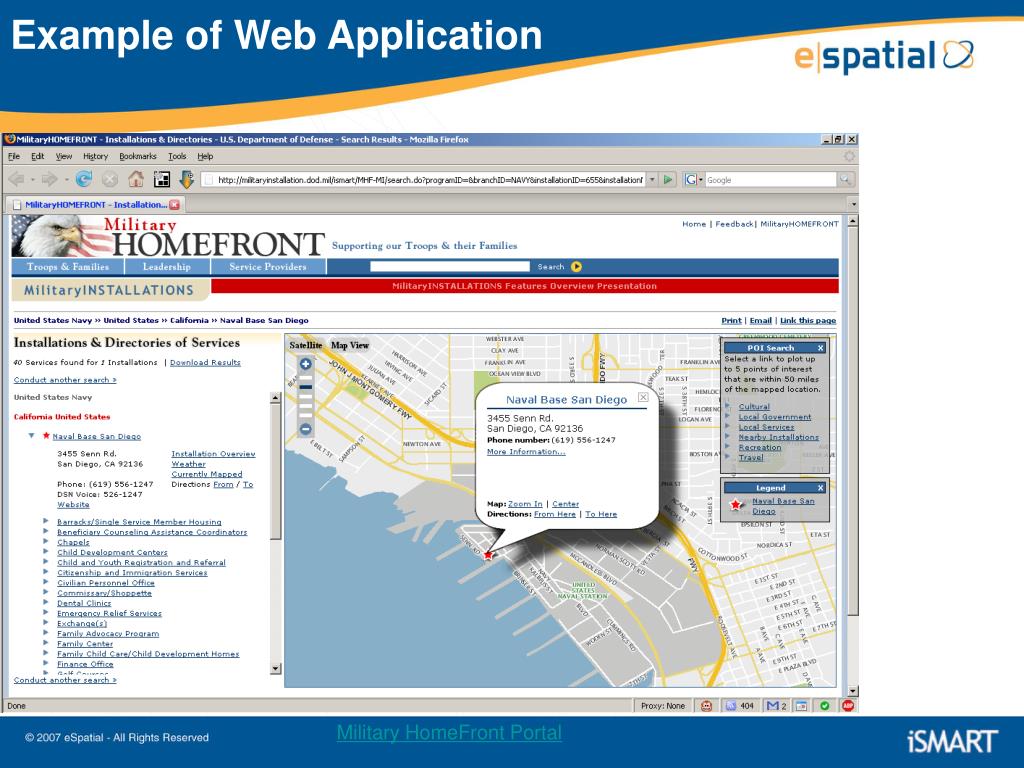The image size is (1024, 768).
Task: Click in the MilitaryHOMEFRONT search field
Action: pos(450,266)
